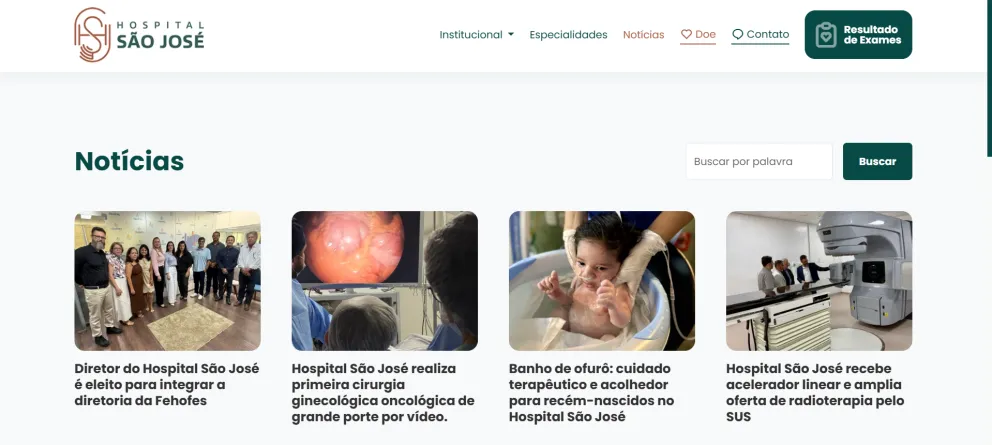The image size is (992, 445).
Task: Click the Hospital São José logo emblem
Action: pos(92,35)
